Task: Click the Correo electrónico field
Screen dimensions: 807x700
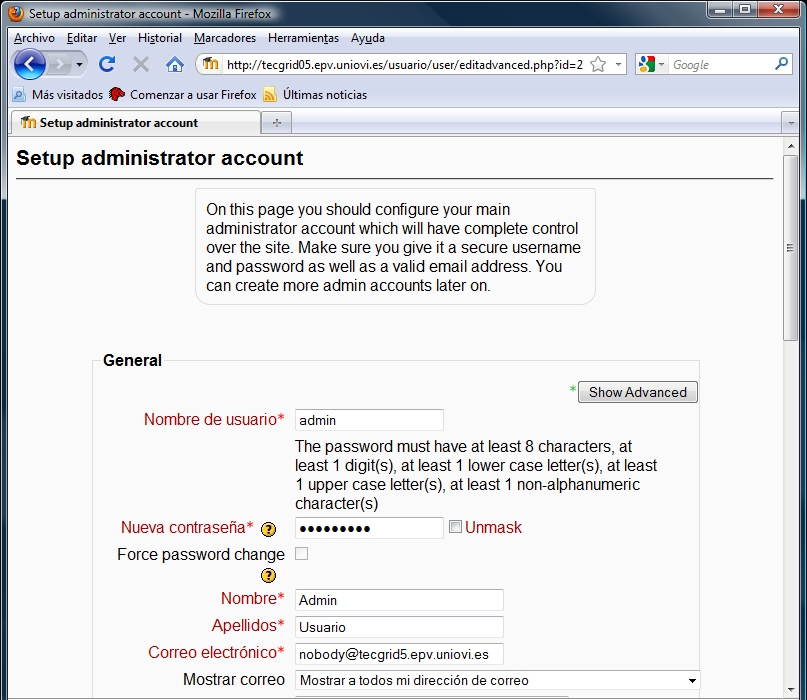Action: click(x=399, y=654)
